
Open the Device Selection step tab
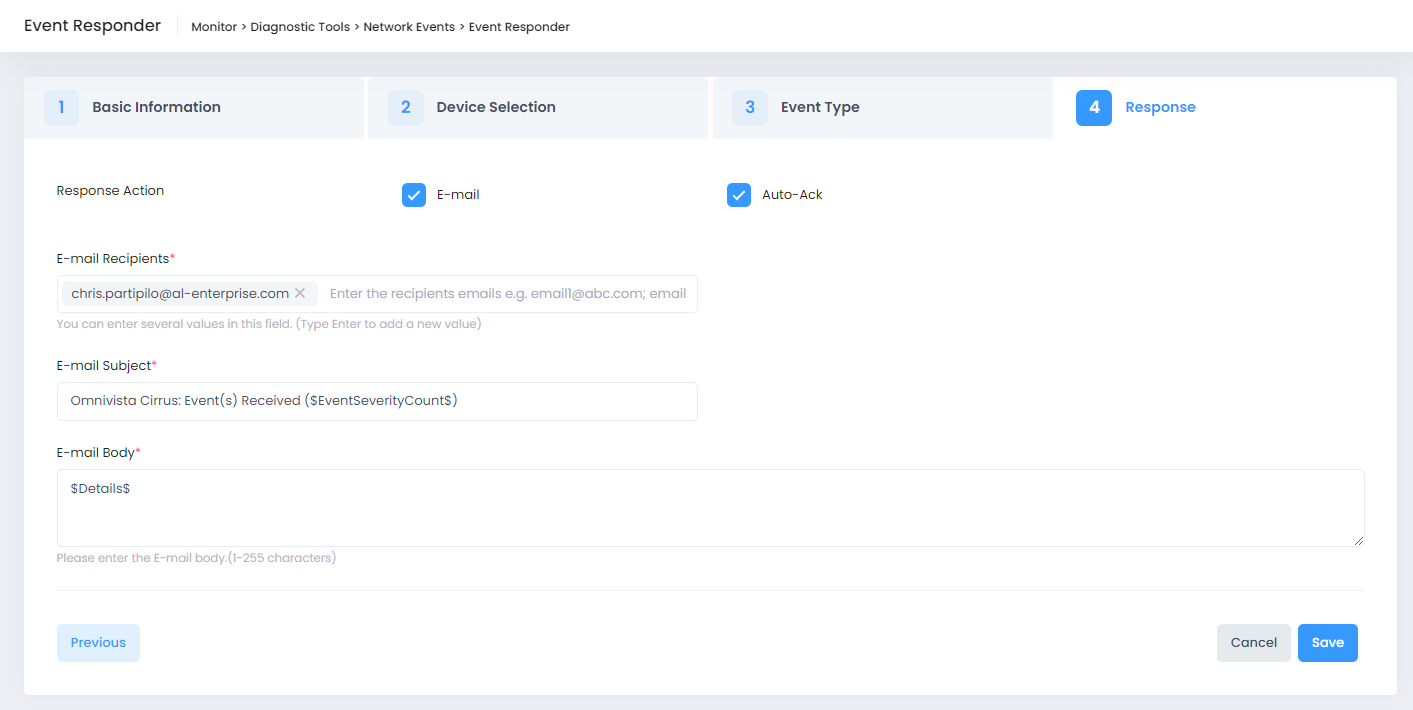click(x=495, y=107)
